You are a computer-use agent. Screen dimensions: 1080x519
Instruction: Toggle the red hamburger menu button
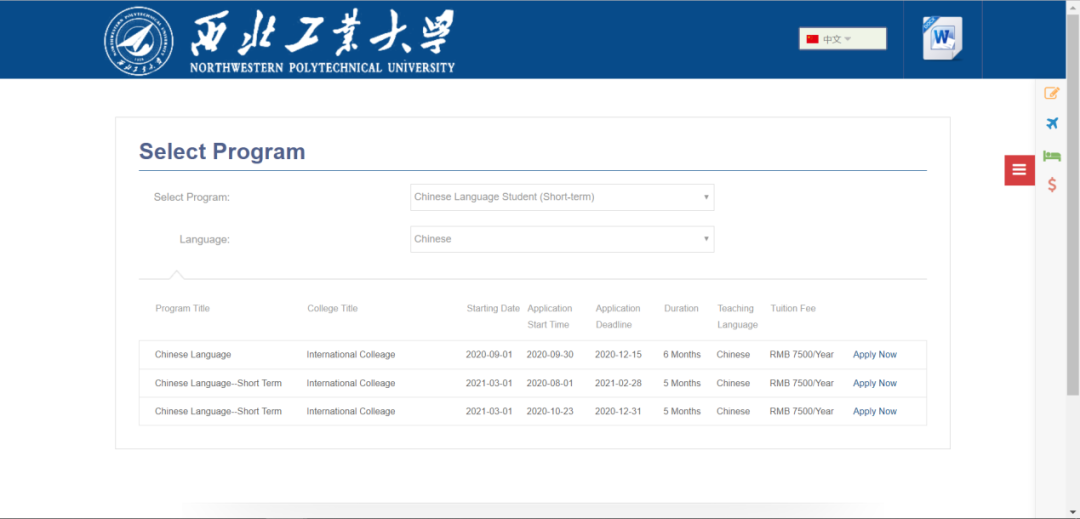pos(1019,170)
